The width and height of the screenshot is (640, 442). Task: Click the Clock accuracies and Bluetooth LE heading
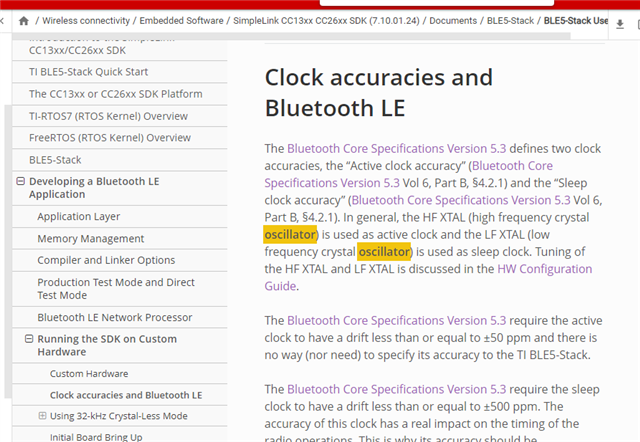(379, 93)
